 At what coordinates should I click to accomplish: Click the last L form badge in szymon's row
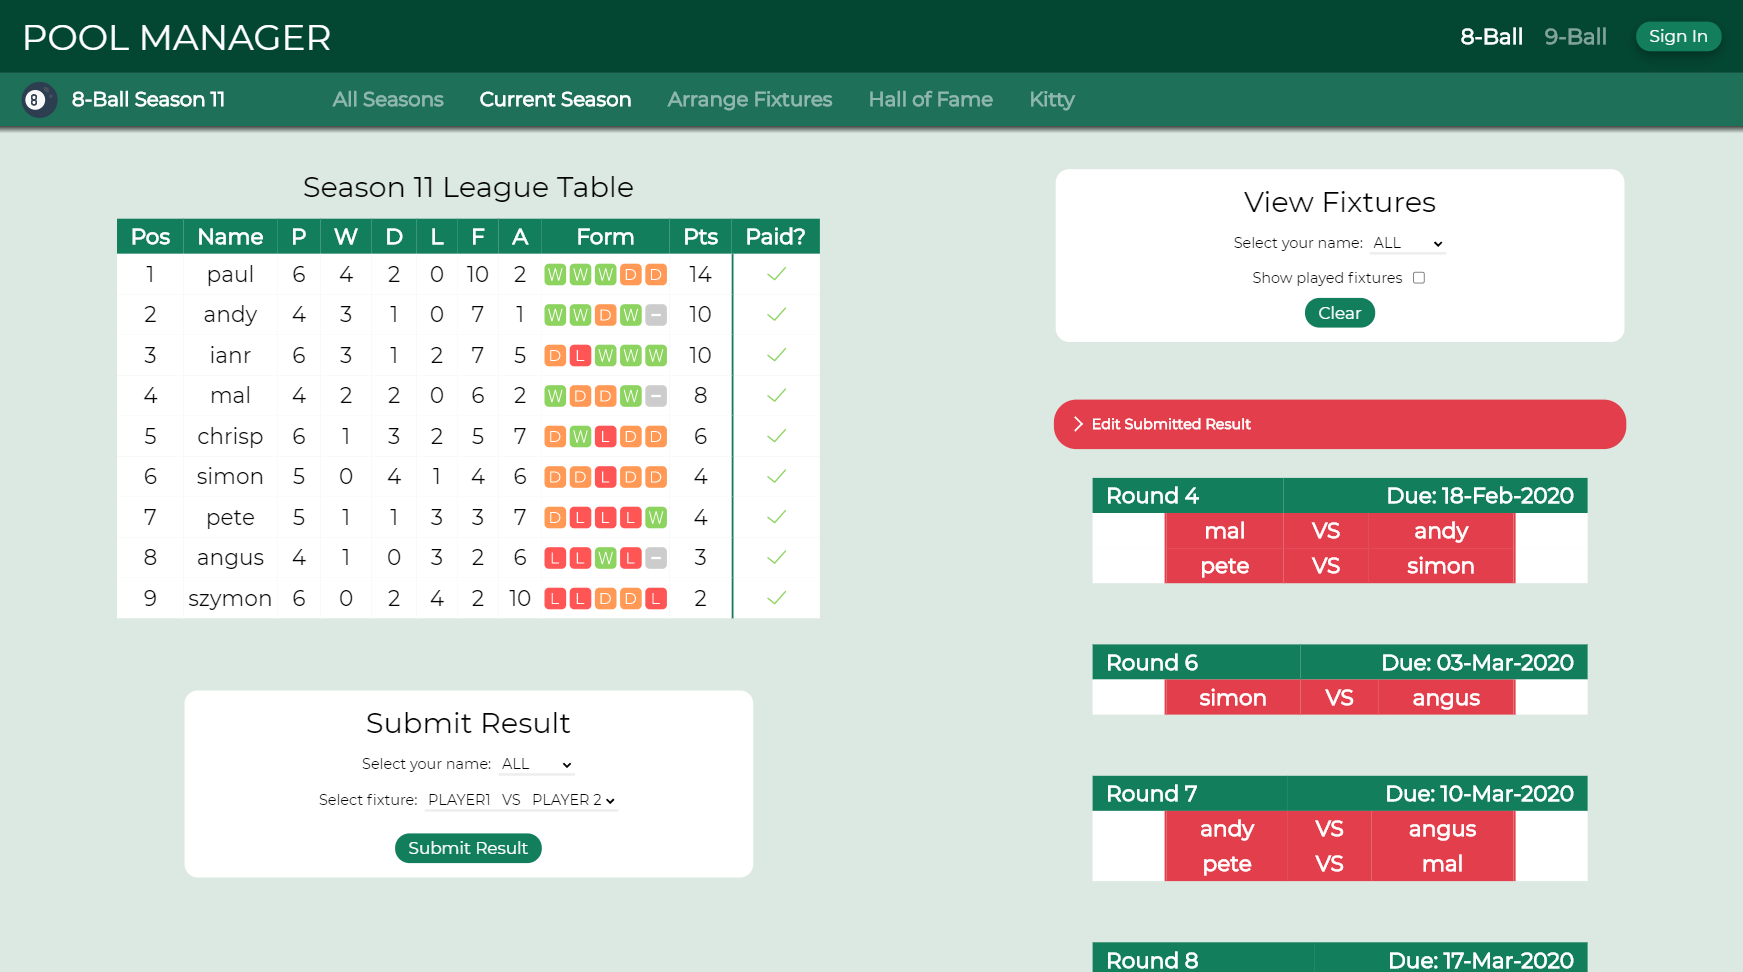coord(655,598)
